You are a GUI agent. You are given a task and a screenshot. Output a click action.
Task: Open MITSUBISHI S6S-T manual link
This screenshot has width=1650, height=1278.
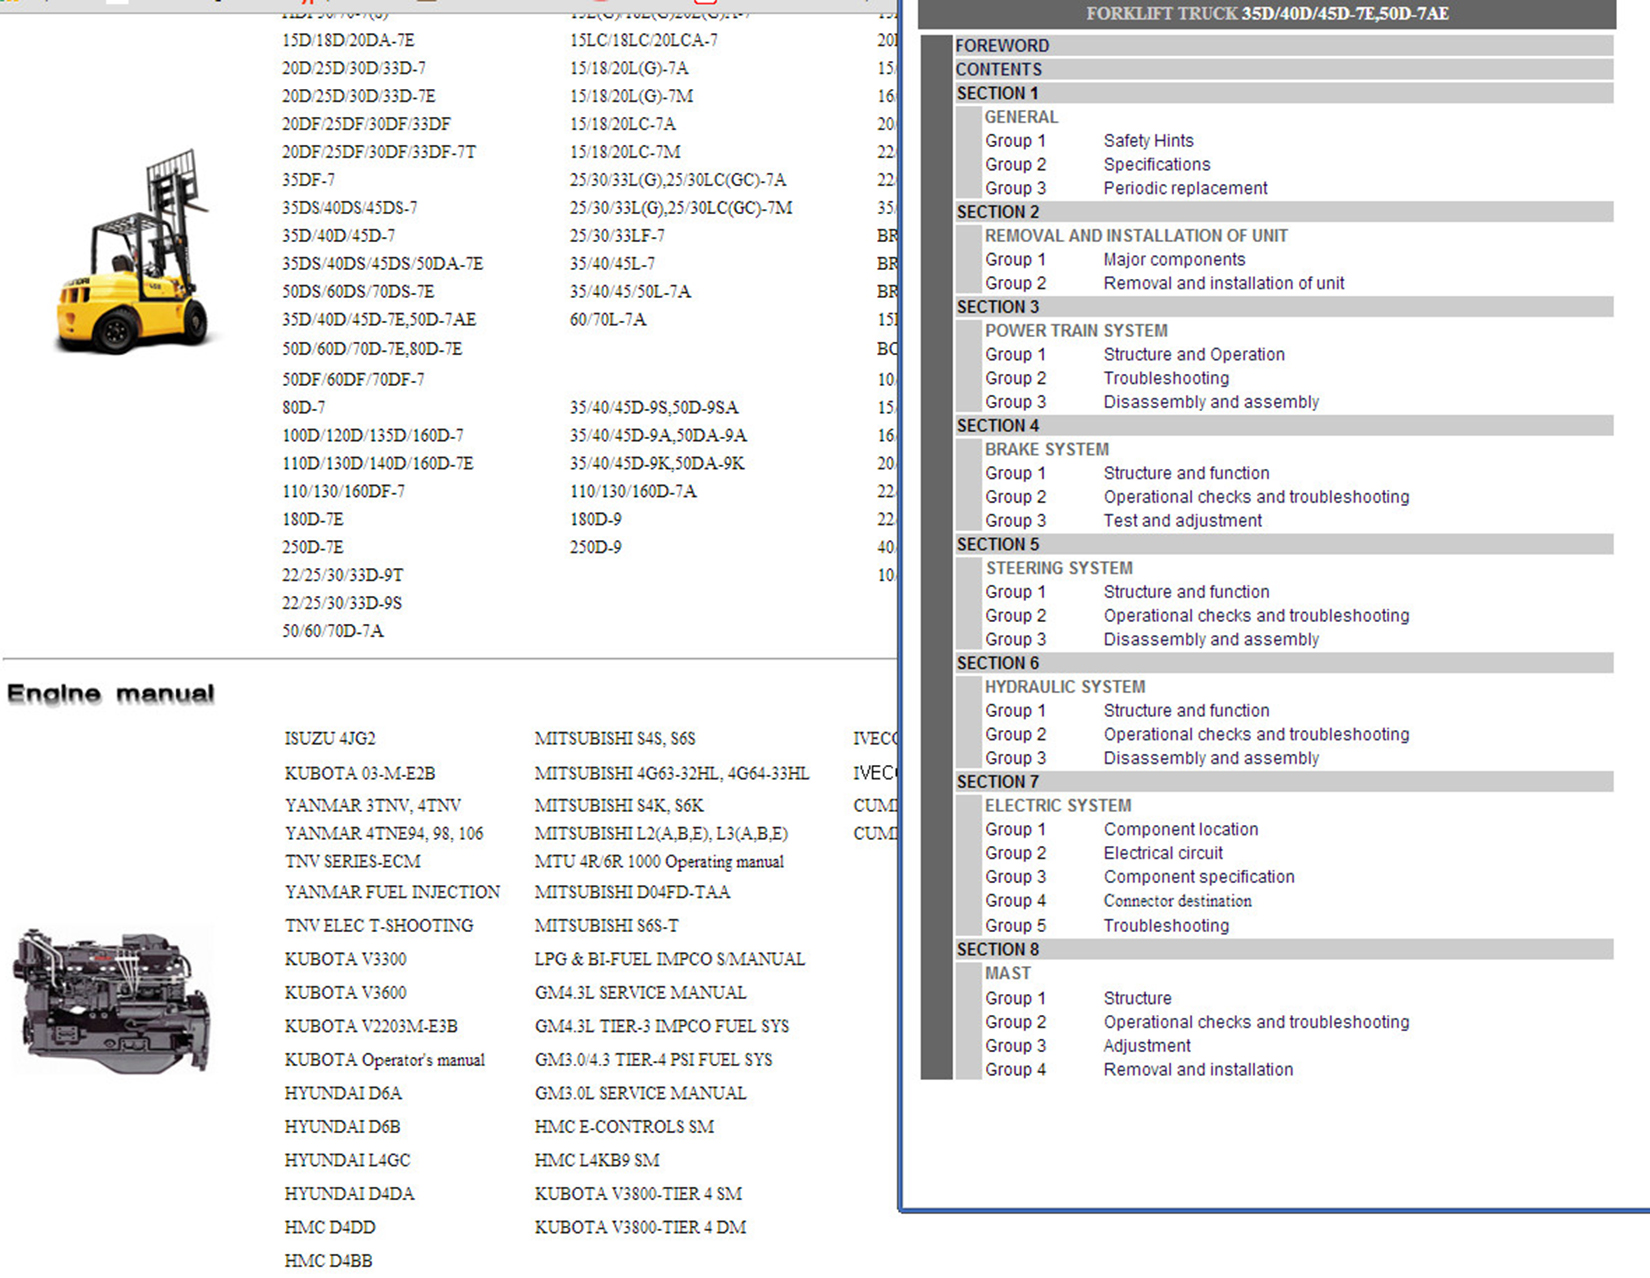606,926
